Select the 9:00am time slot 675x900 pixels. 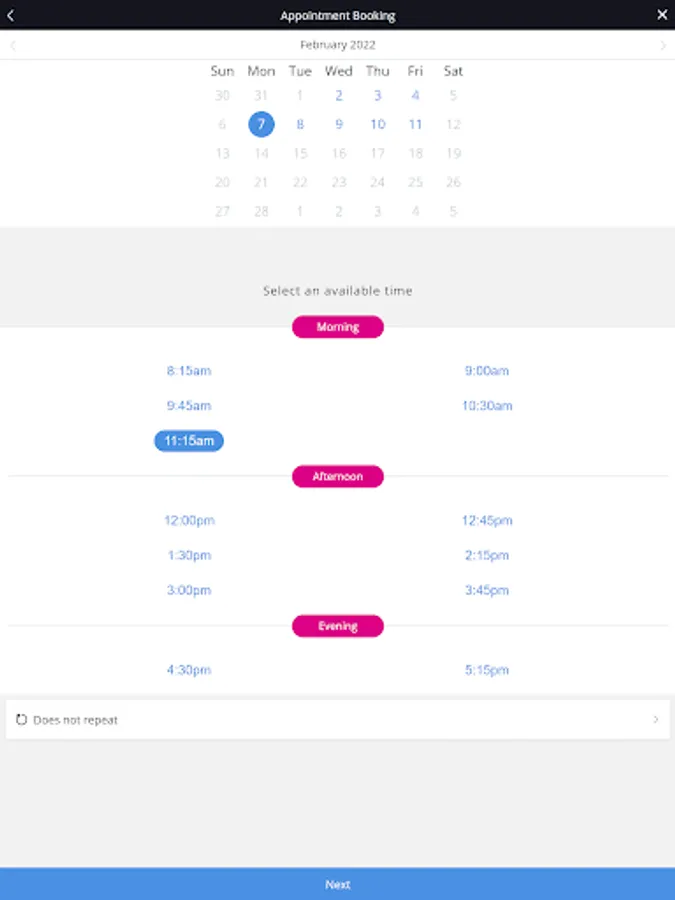click(487, 370)
